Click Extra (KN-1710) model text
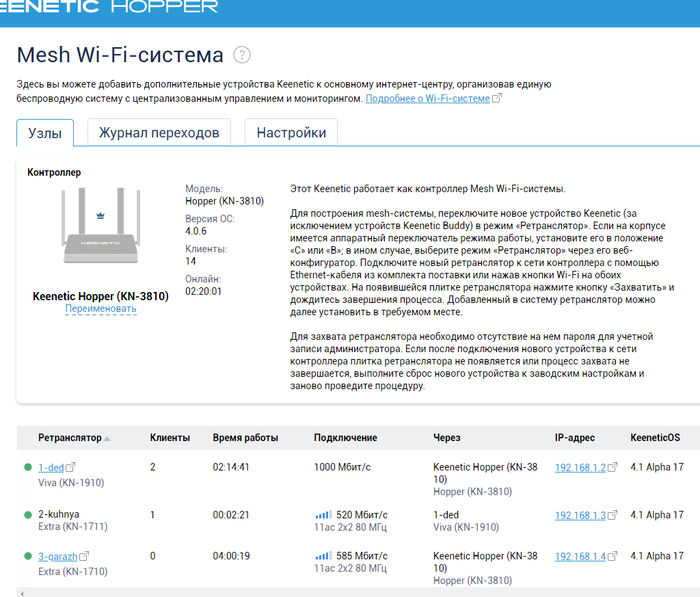The height and width of the screenshot is (597, 700). [73, 572]
